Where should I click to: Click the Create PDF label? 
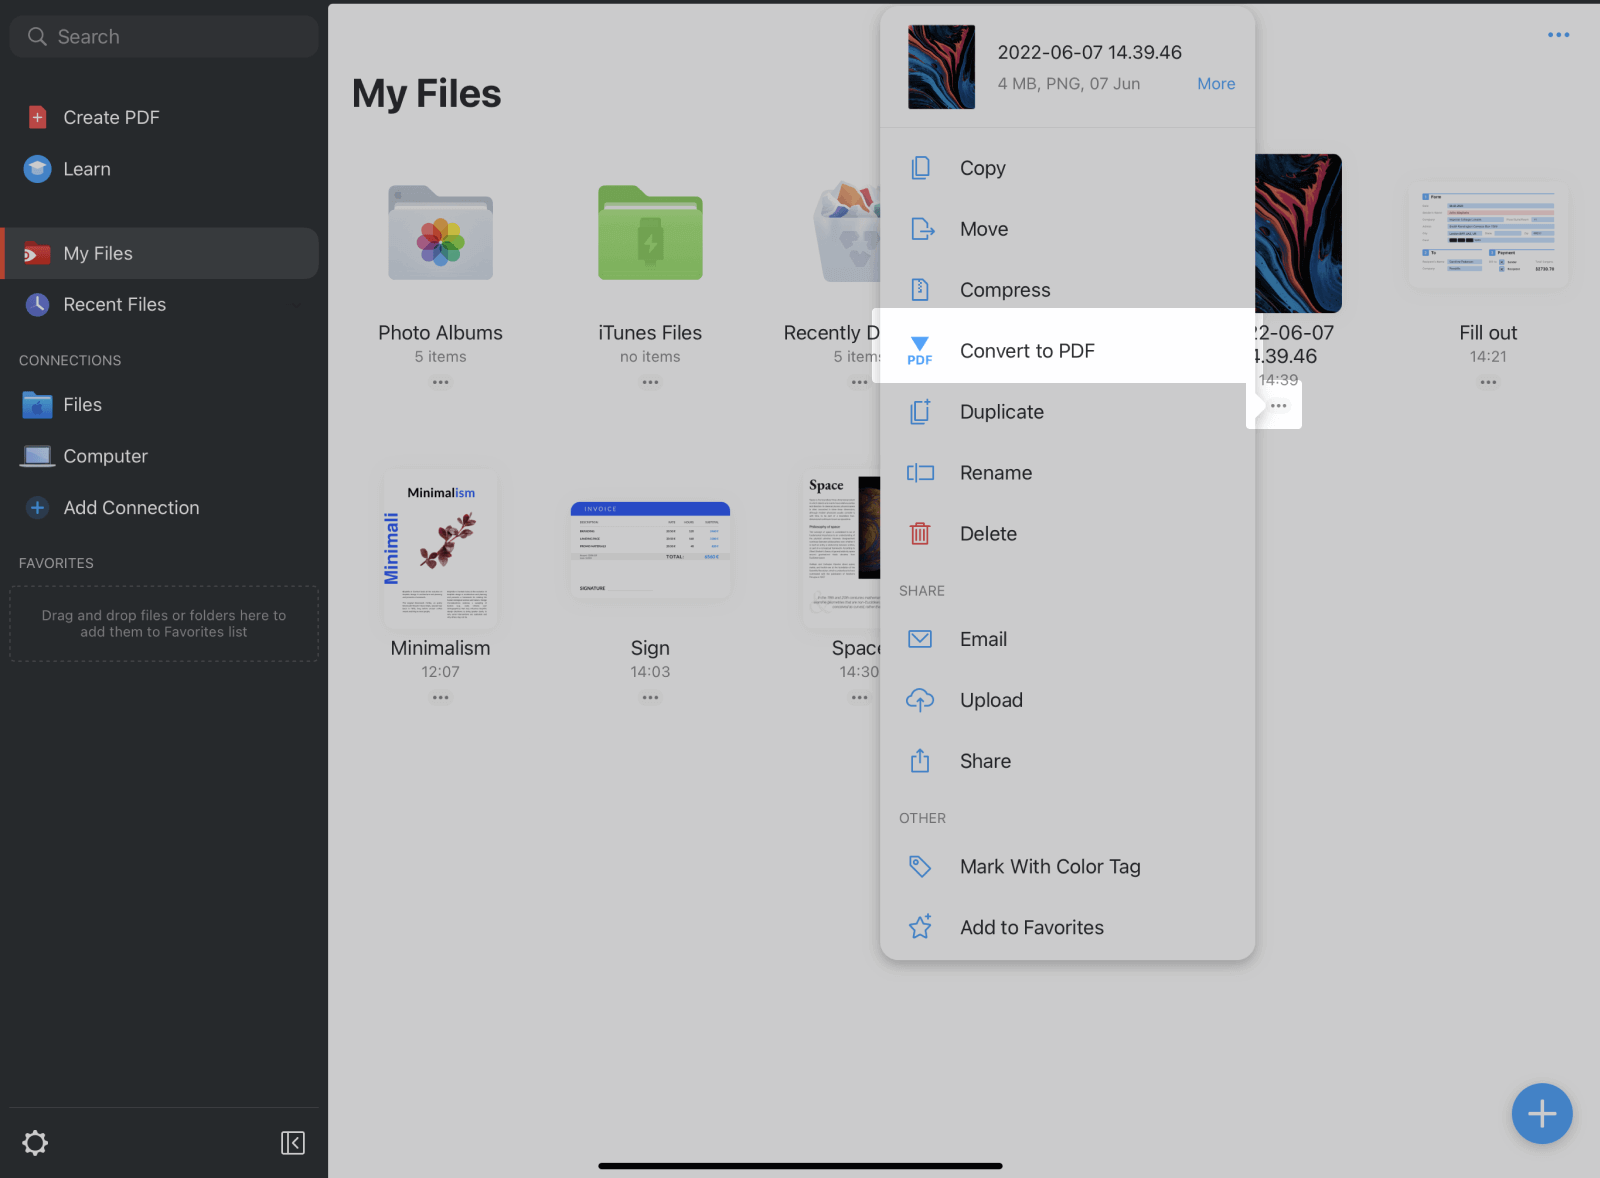111,118
